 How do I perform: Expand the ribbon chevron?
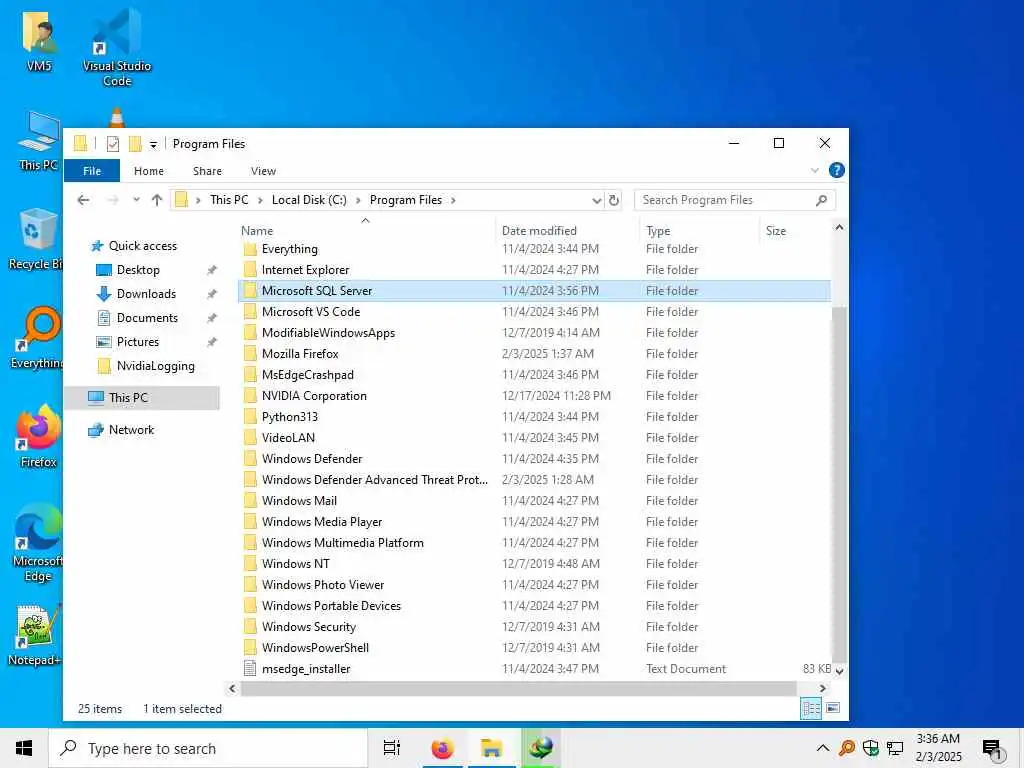pyautogui.click(x=814, y=170)
